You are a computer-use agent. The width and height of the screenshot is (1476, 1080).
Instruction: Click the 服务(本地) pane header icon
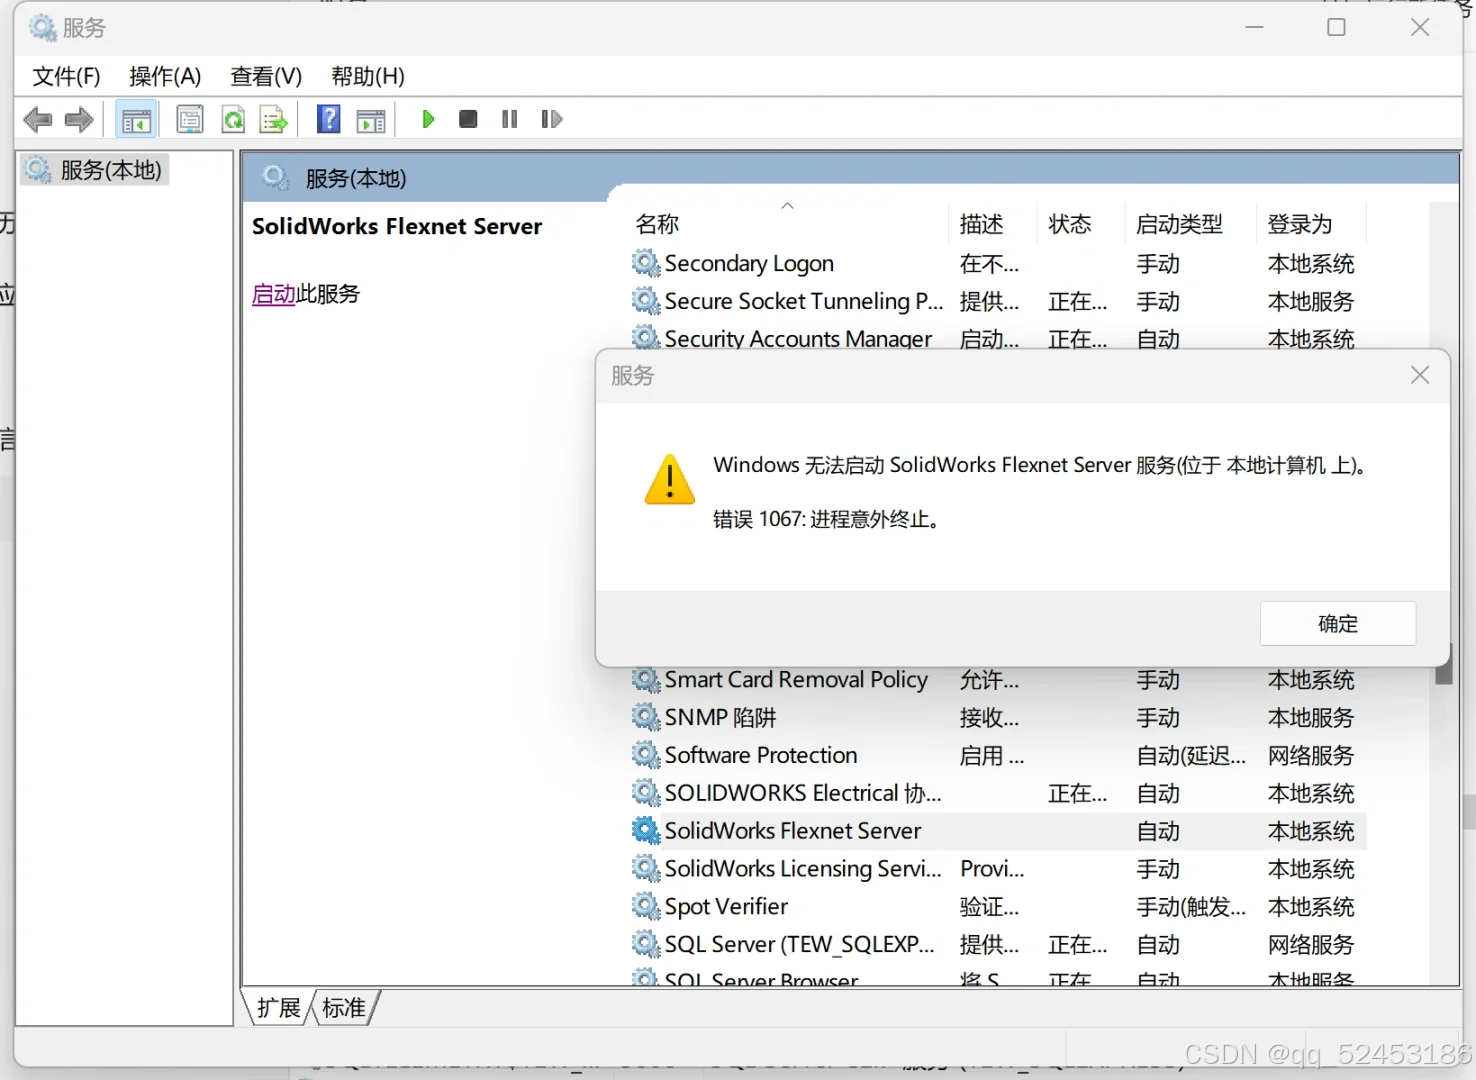click(276, 179)
